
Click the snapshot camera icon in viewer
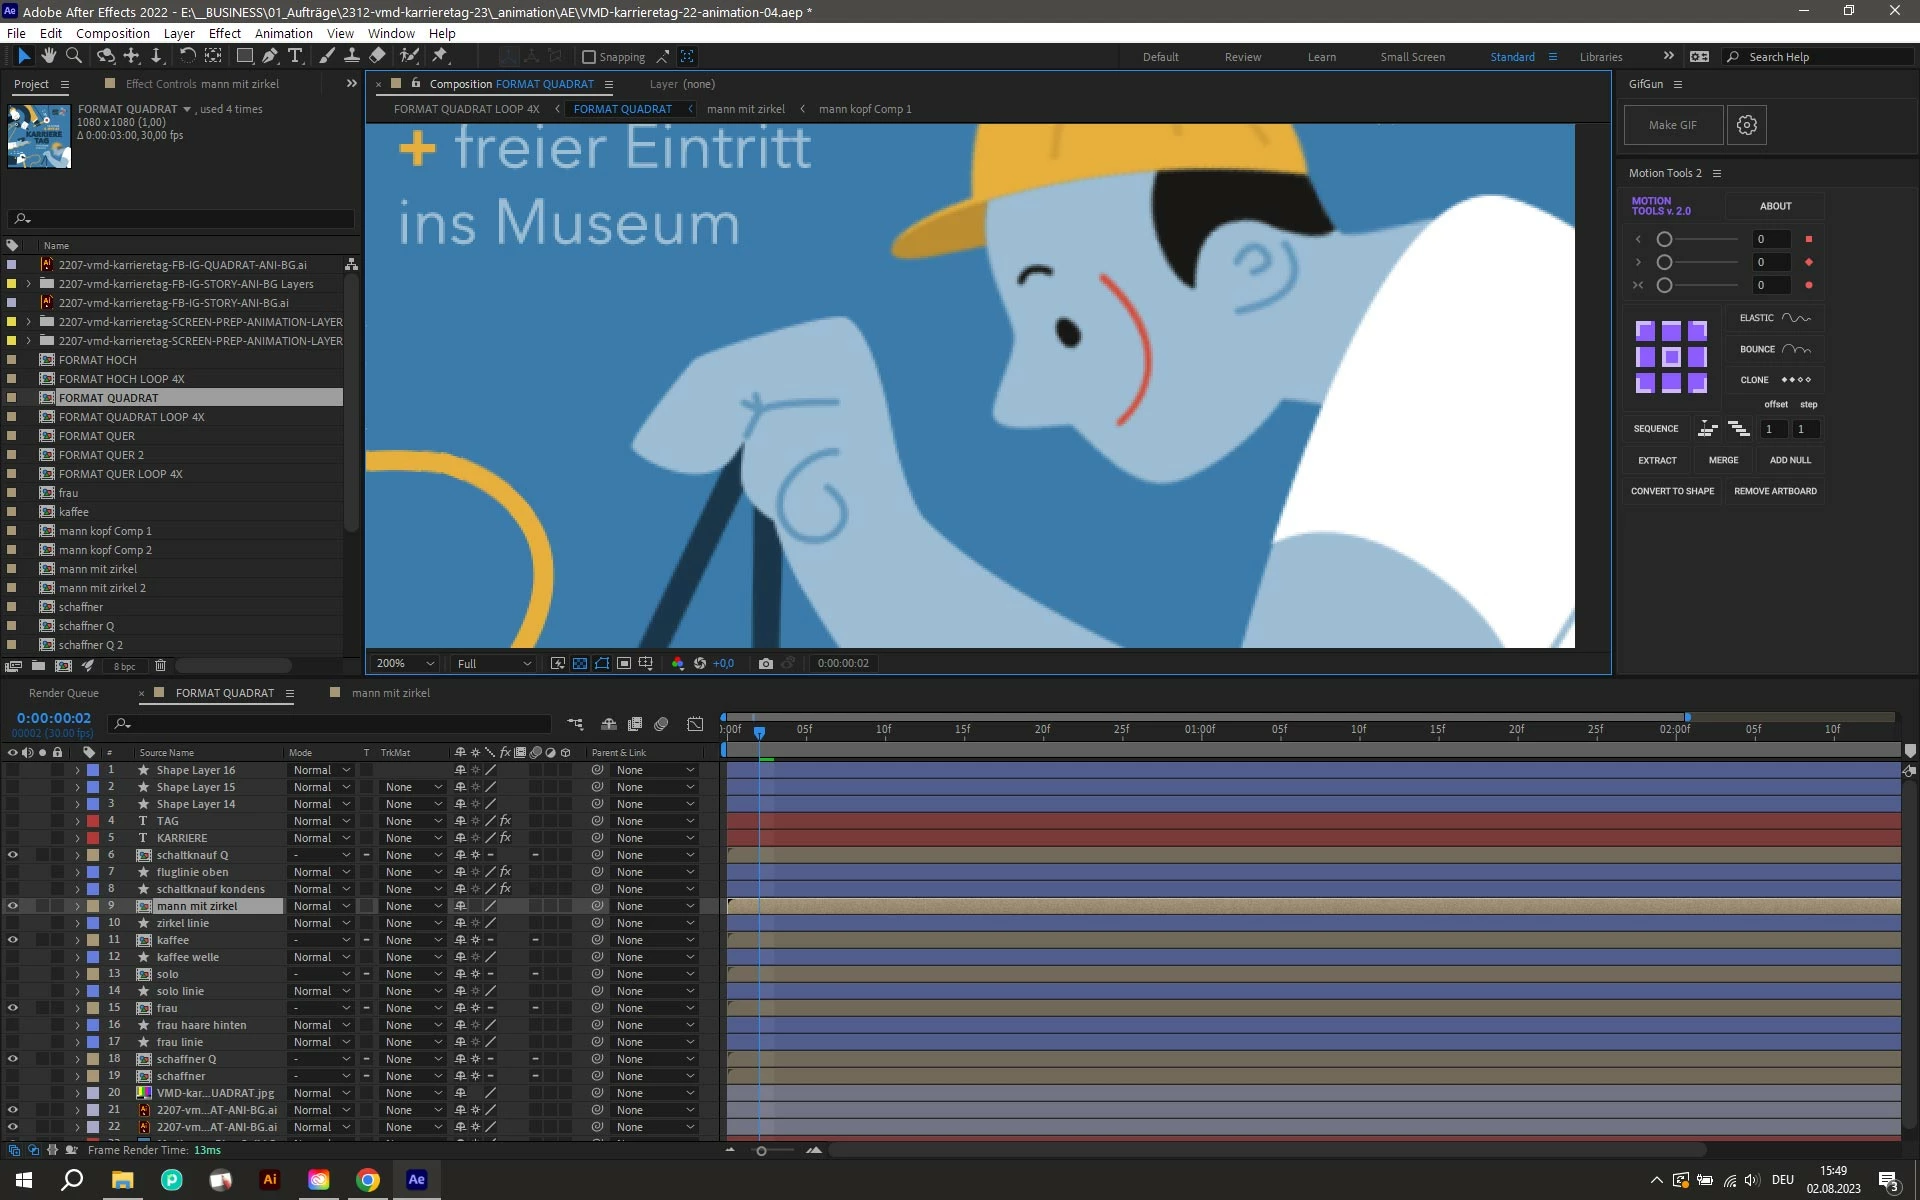[x=765, y=663]
